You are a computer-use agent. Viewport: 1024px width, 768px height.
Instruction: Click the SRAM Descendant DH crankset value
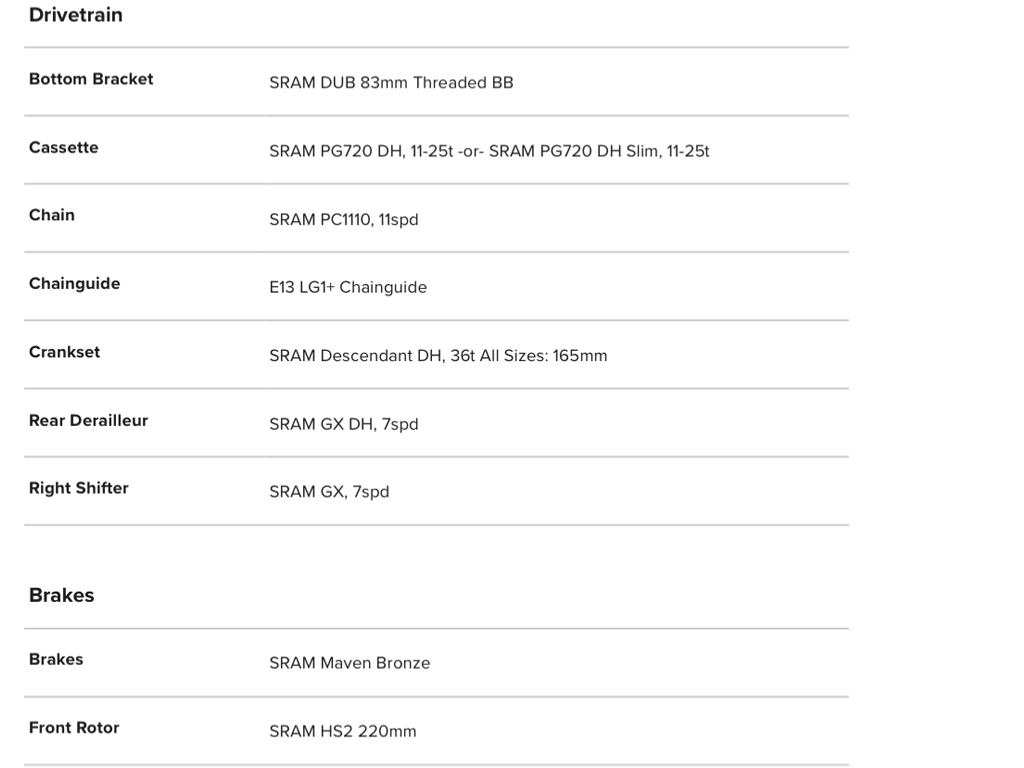click(438, 356)
